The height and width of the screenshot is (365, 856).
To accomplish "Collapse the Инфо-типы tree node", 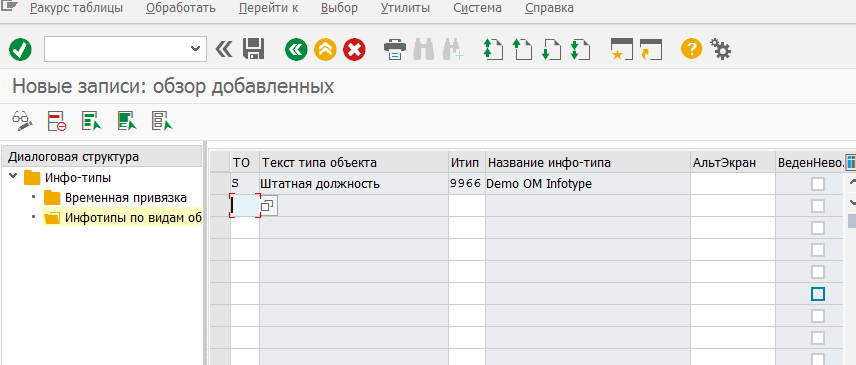I will point(13,178).
